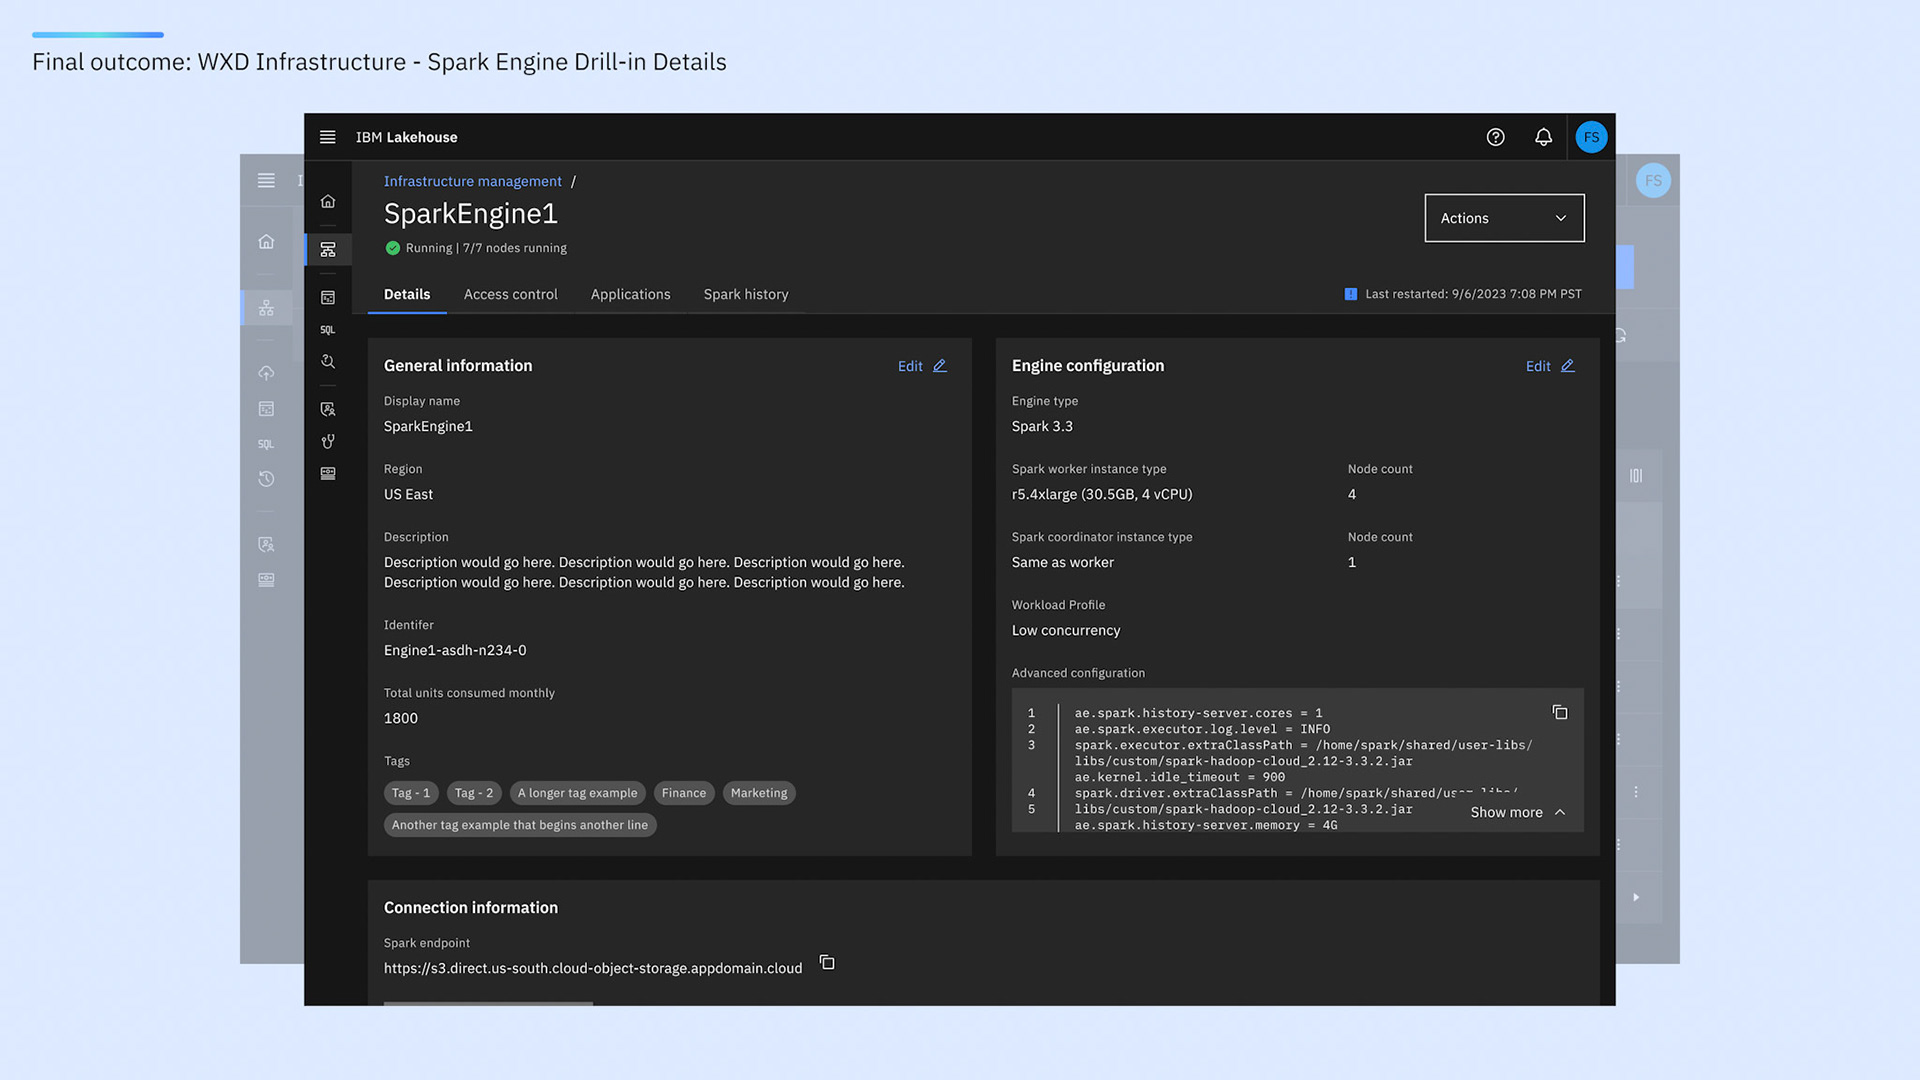Open the SQL query workspace icon
This screenshot has height=1080, width=1920.
tap(327, 330)
